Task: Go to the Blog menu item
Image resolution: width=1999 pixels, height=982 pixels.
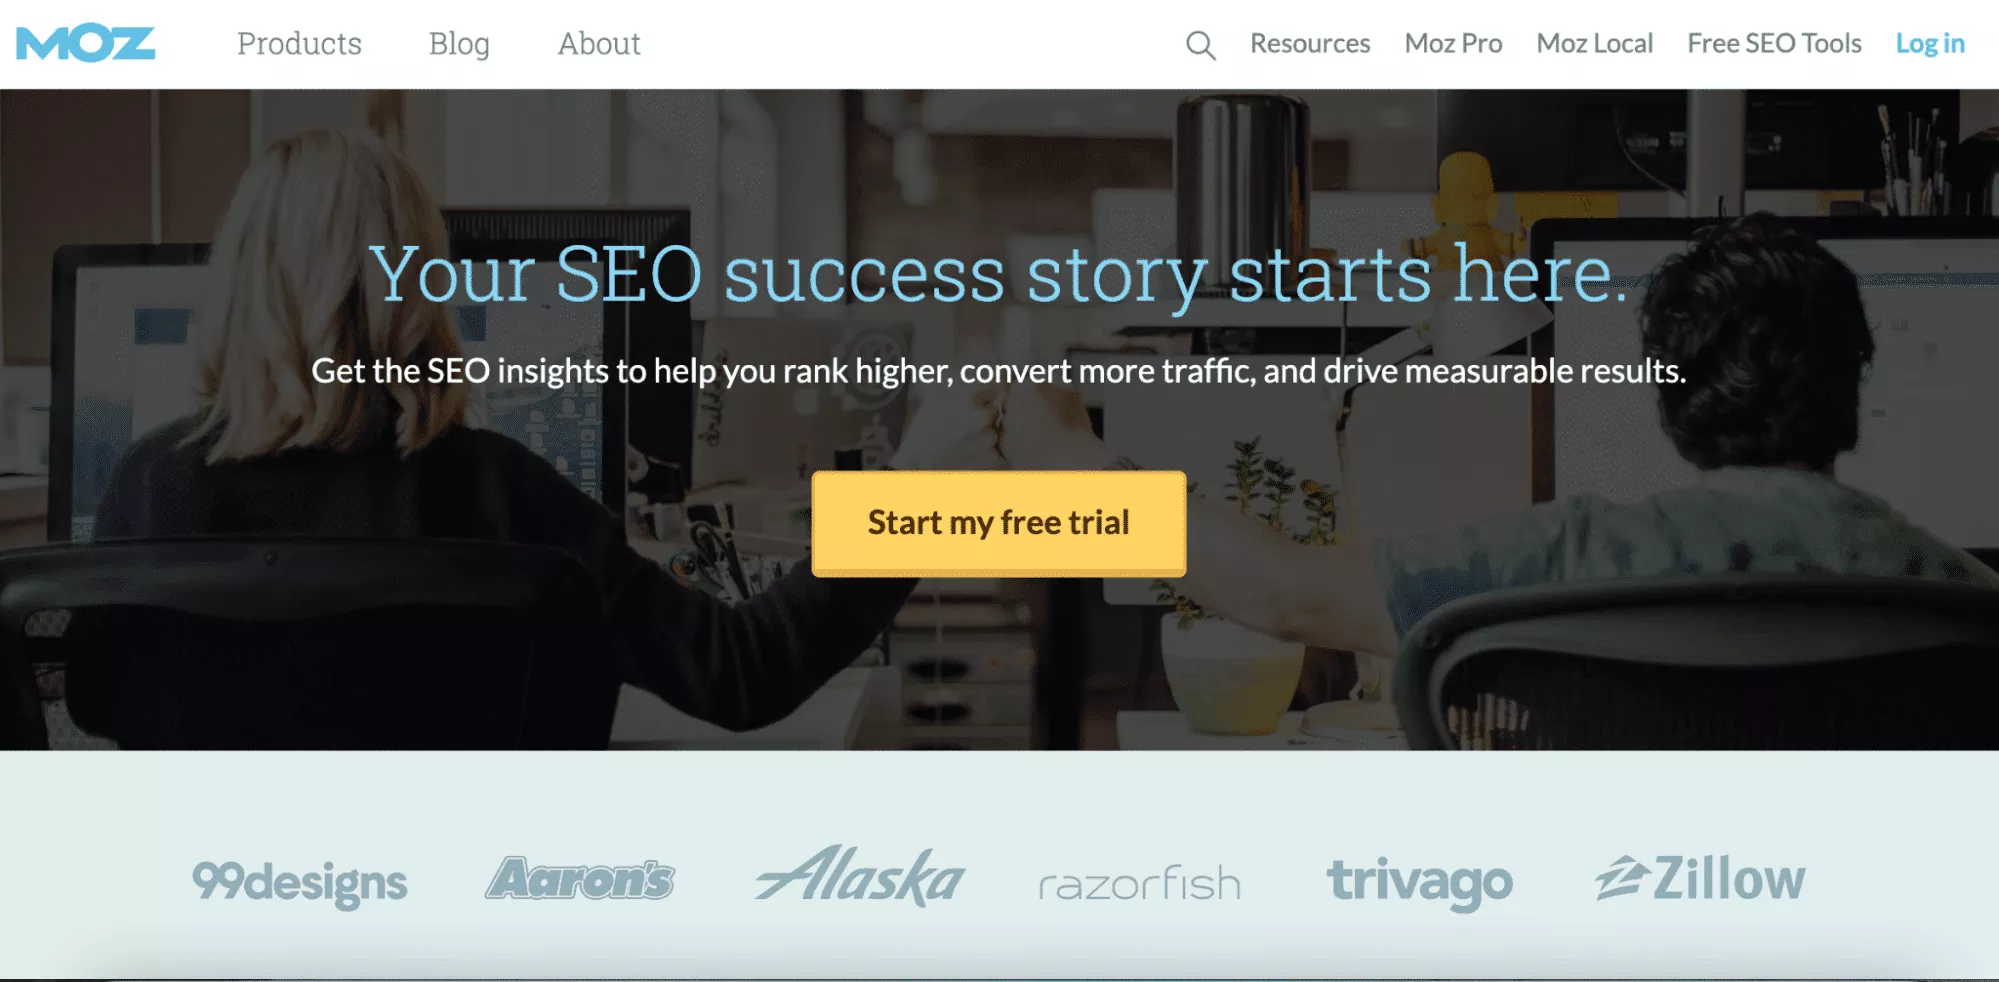Action: click(459, 44)
